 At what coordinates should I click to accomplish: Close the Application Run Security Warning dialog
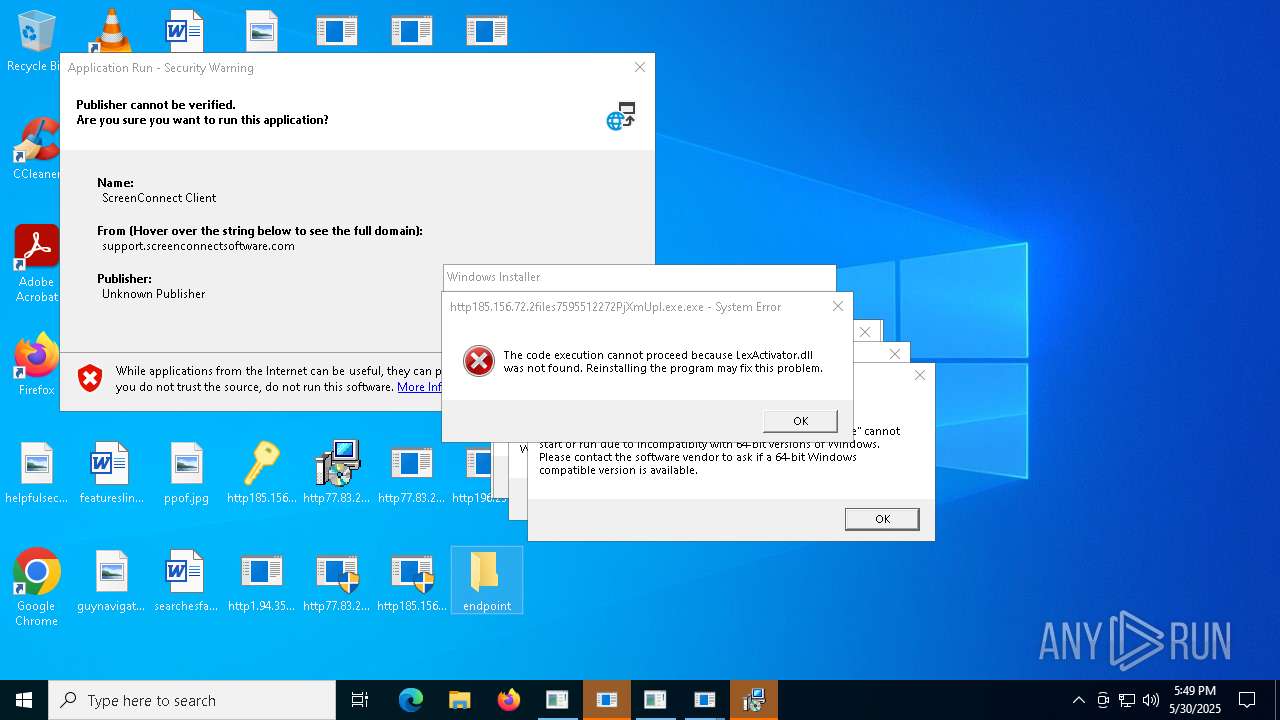[x=640, y=67]
